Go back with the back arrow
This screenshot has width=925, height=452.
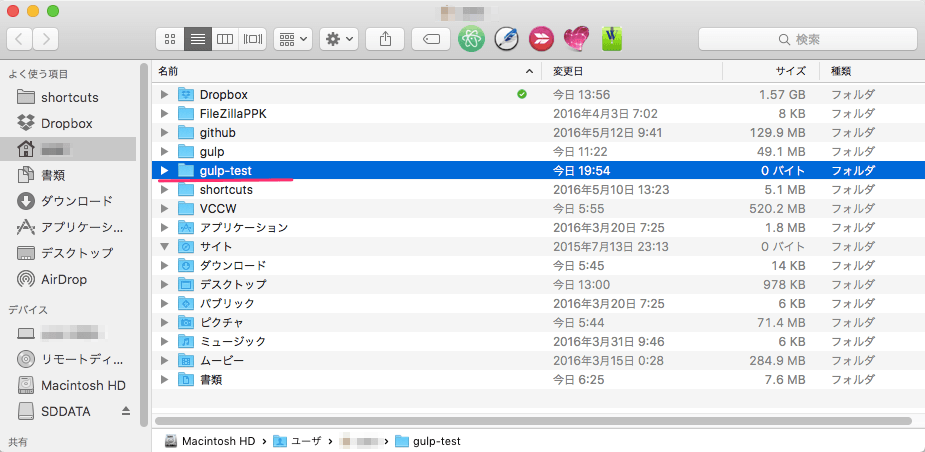click(x=19, y=40)
